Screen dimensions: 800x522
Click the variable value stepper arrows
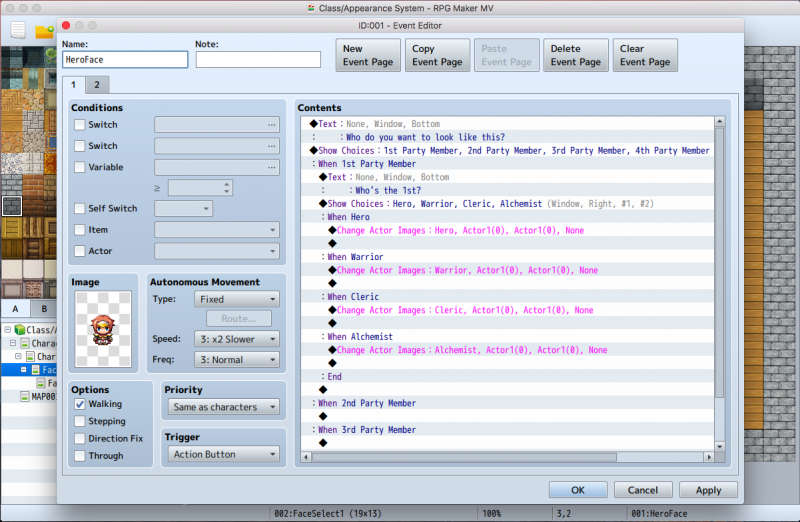coord(227,188)
